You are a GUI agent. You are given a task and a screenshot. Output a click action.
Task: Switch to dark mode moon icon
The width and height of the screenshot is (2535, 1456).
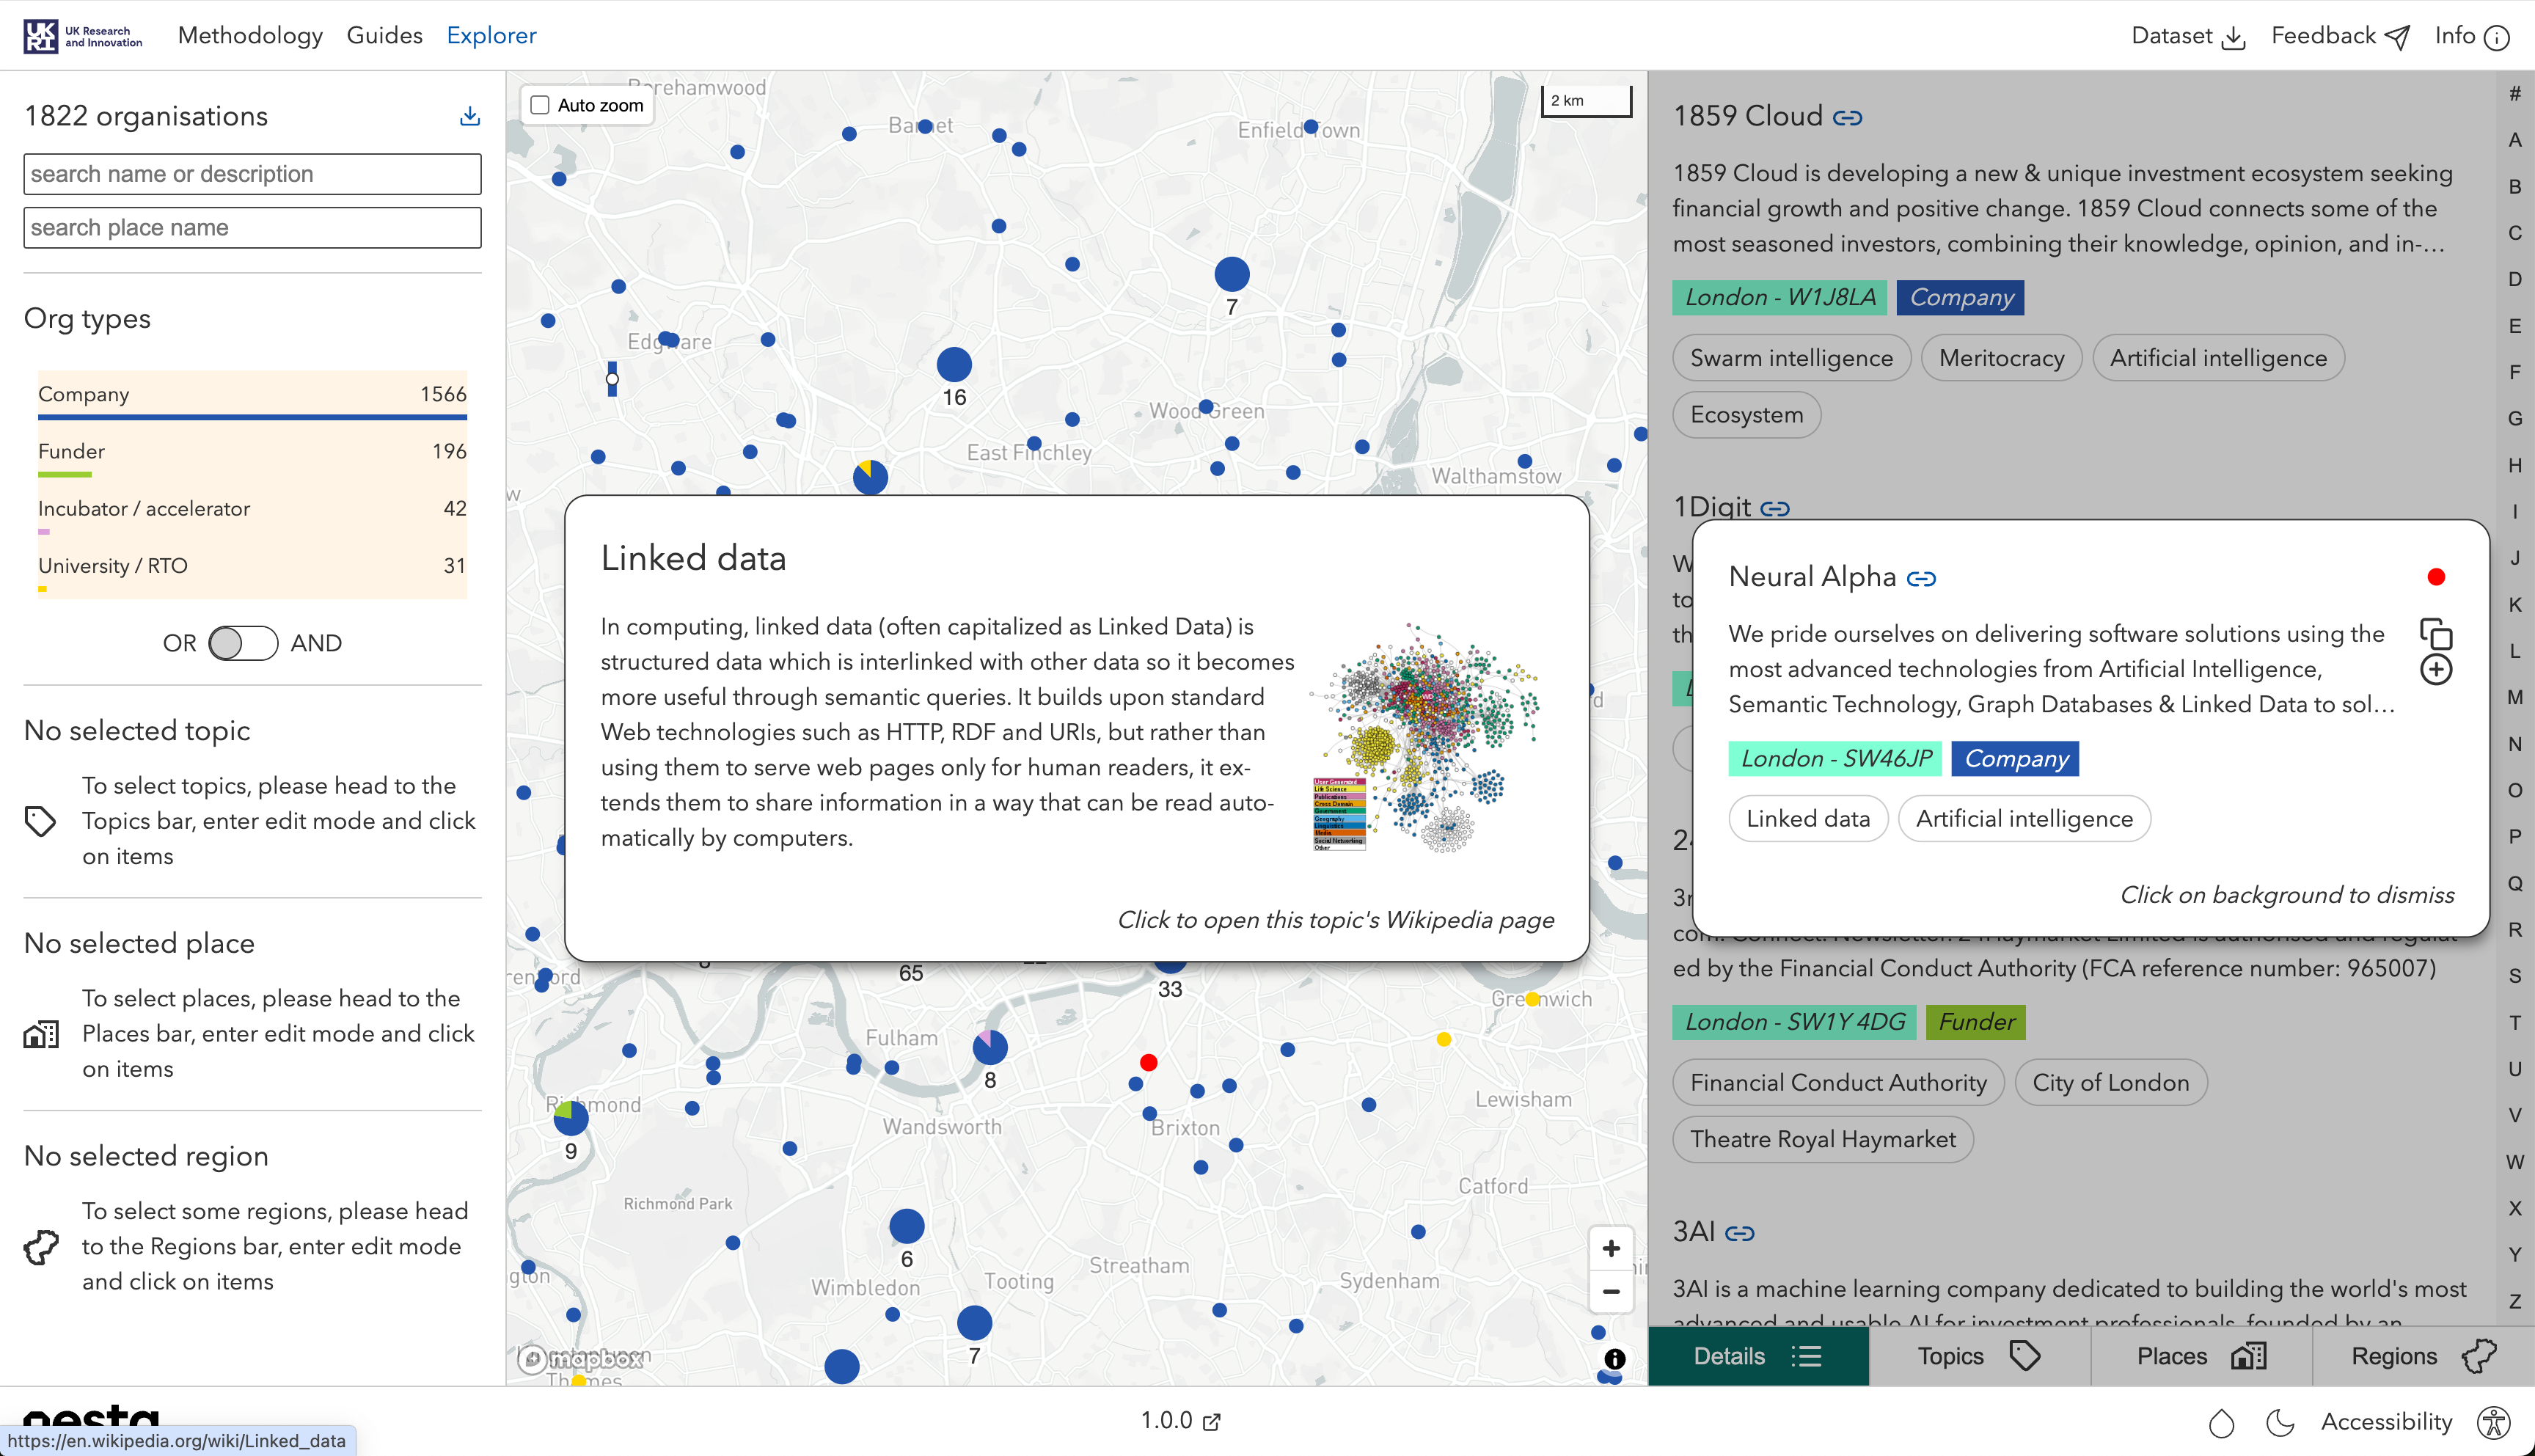click(x=2280, y=1421)
